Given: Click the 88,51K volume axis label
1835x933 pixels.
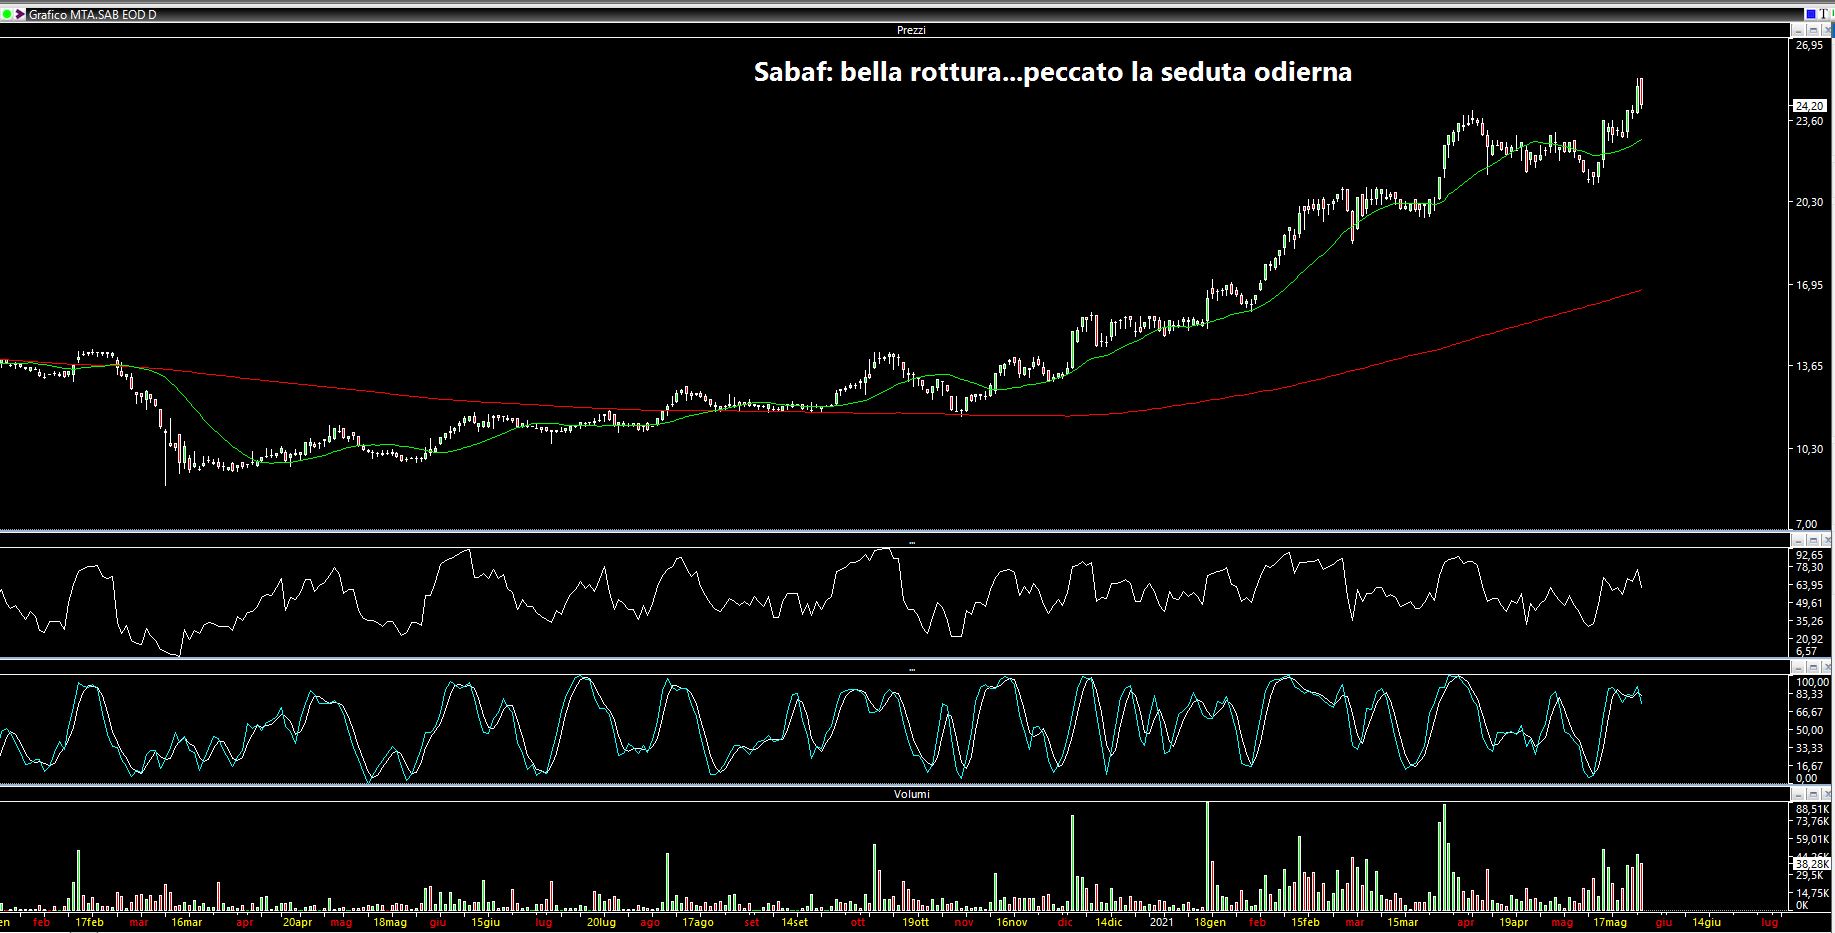Looking at the screenshot, I should pos(1812,809).
